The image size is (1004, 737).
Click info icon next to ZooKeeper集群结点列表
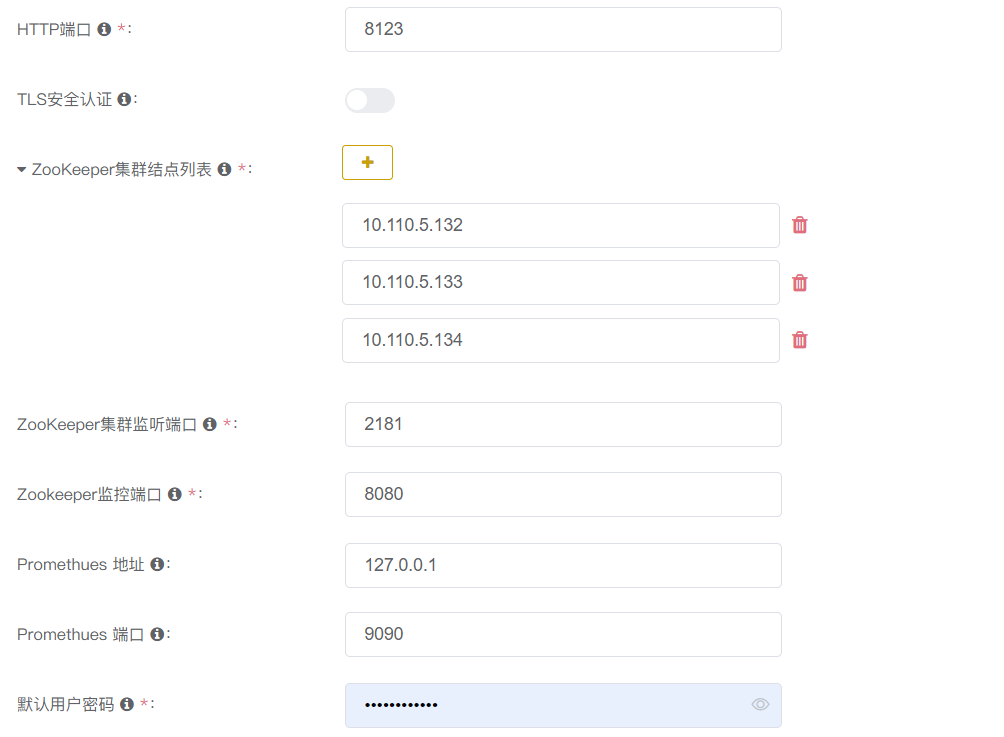[x=224, y=170]
